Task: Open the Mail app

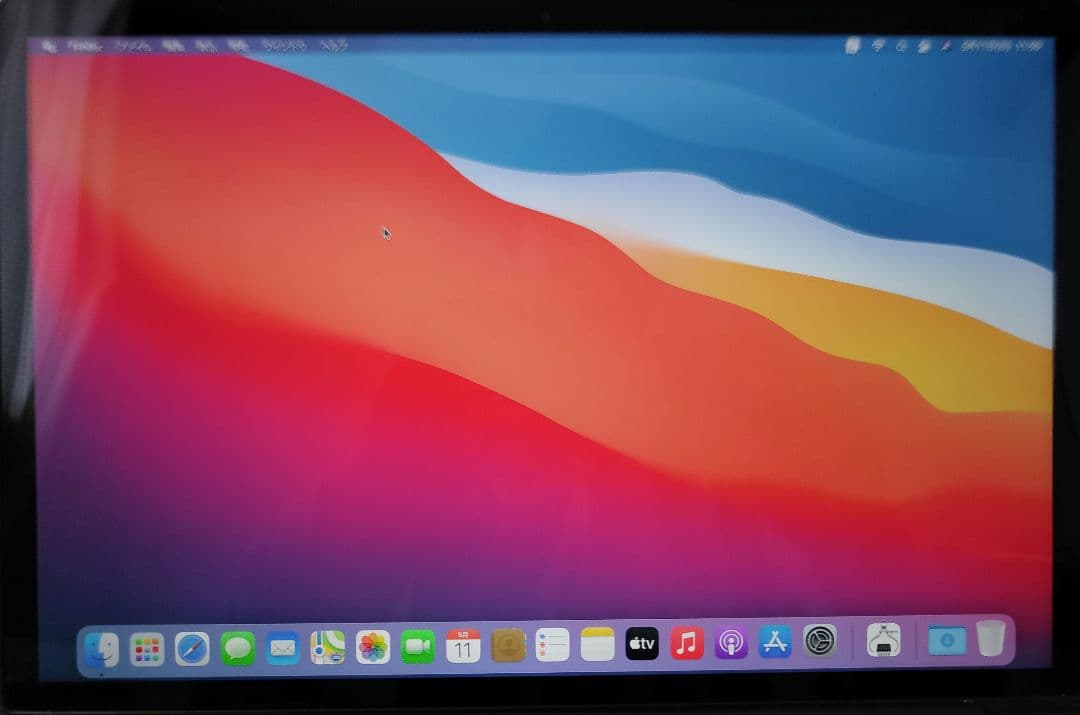Action: pos(281,646)
